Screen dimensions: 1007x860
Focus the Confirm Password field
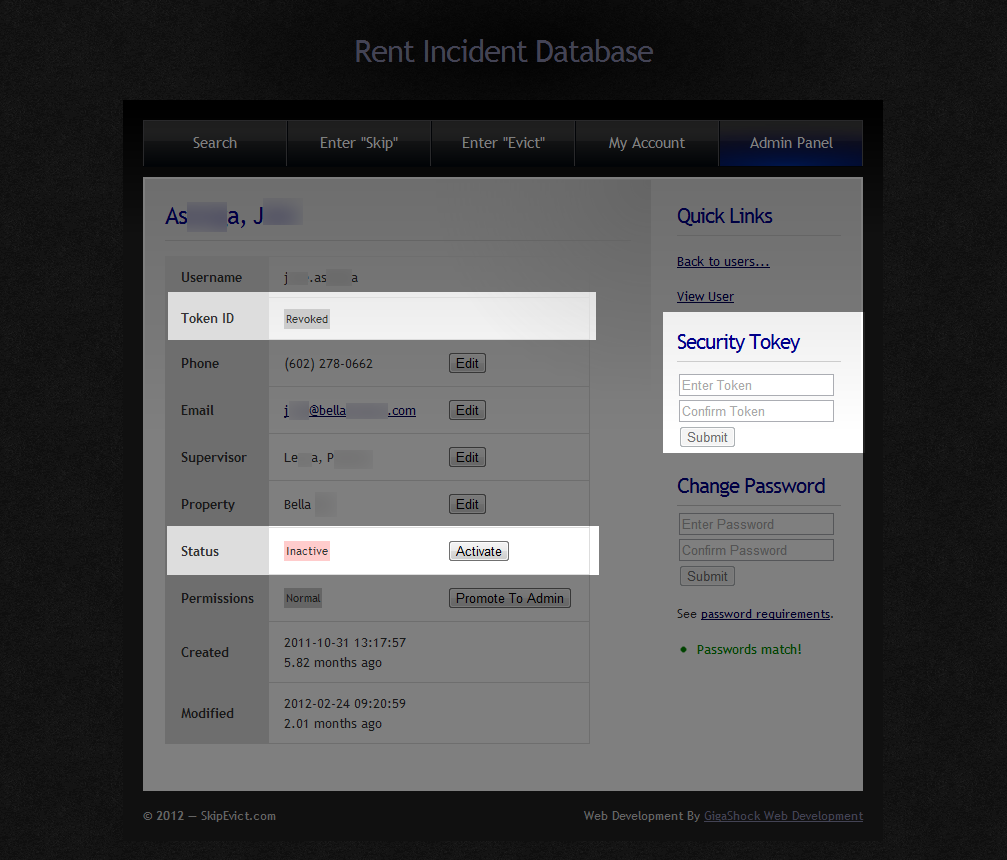tap(756, 550)
